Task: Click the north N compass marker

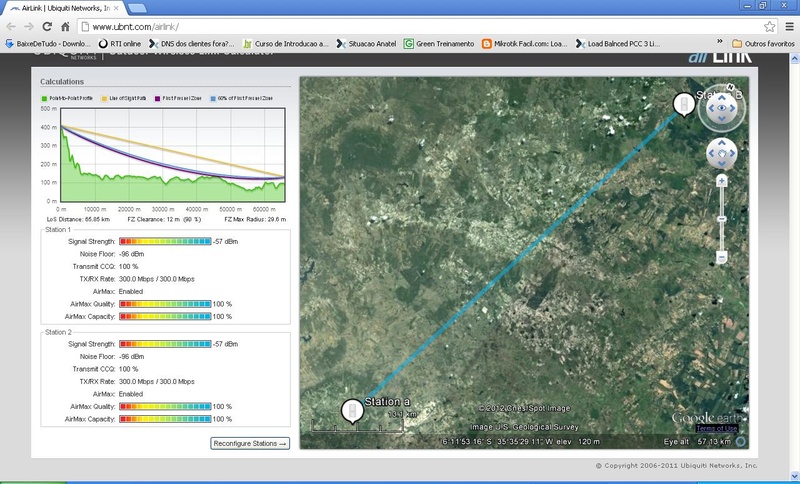Action: pyautogui.click(x=730, y=86)
